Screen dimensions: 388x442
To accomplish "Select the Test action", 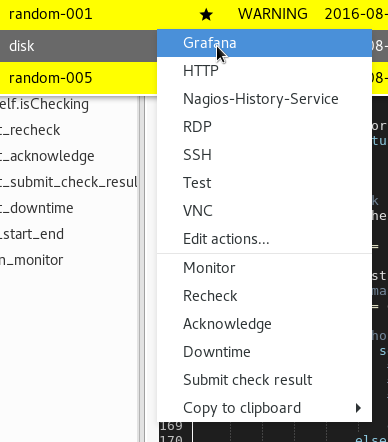I will click(264, 183).
